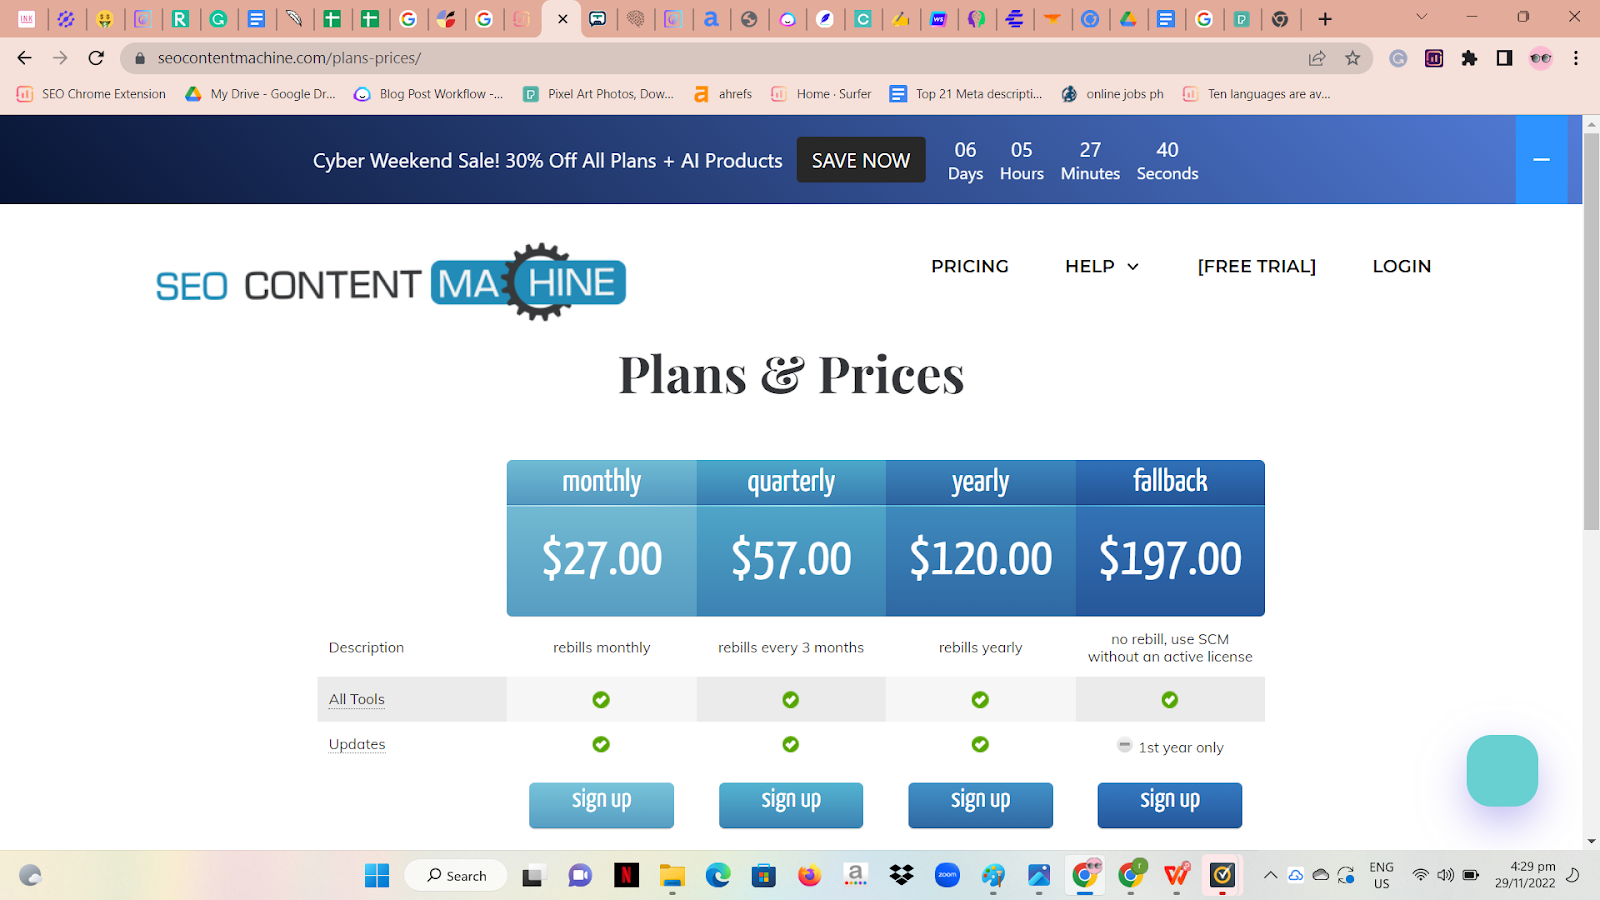Click the Wi-Fi icon in system tray
The height and width of the screenshot is (900, 1600).
click(x=1420, y=876)
